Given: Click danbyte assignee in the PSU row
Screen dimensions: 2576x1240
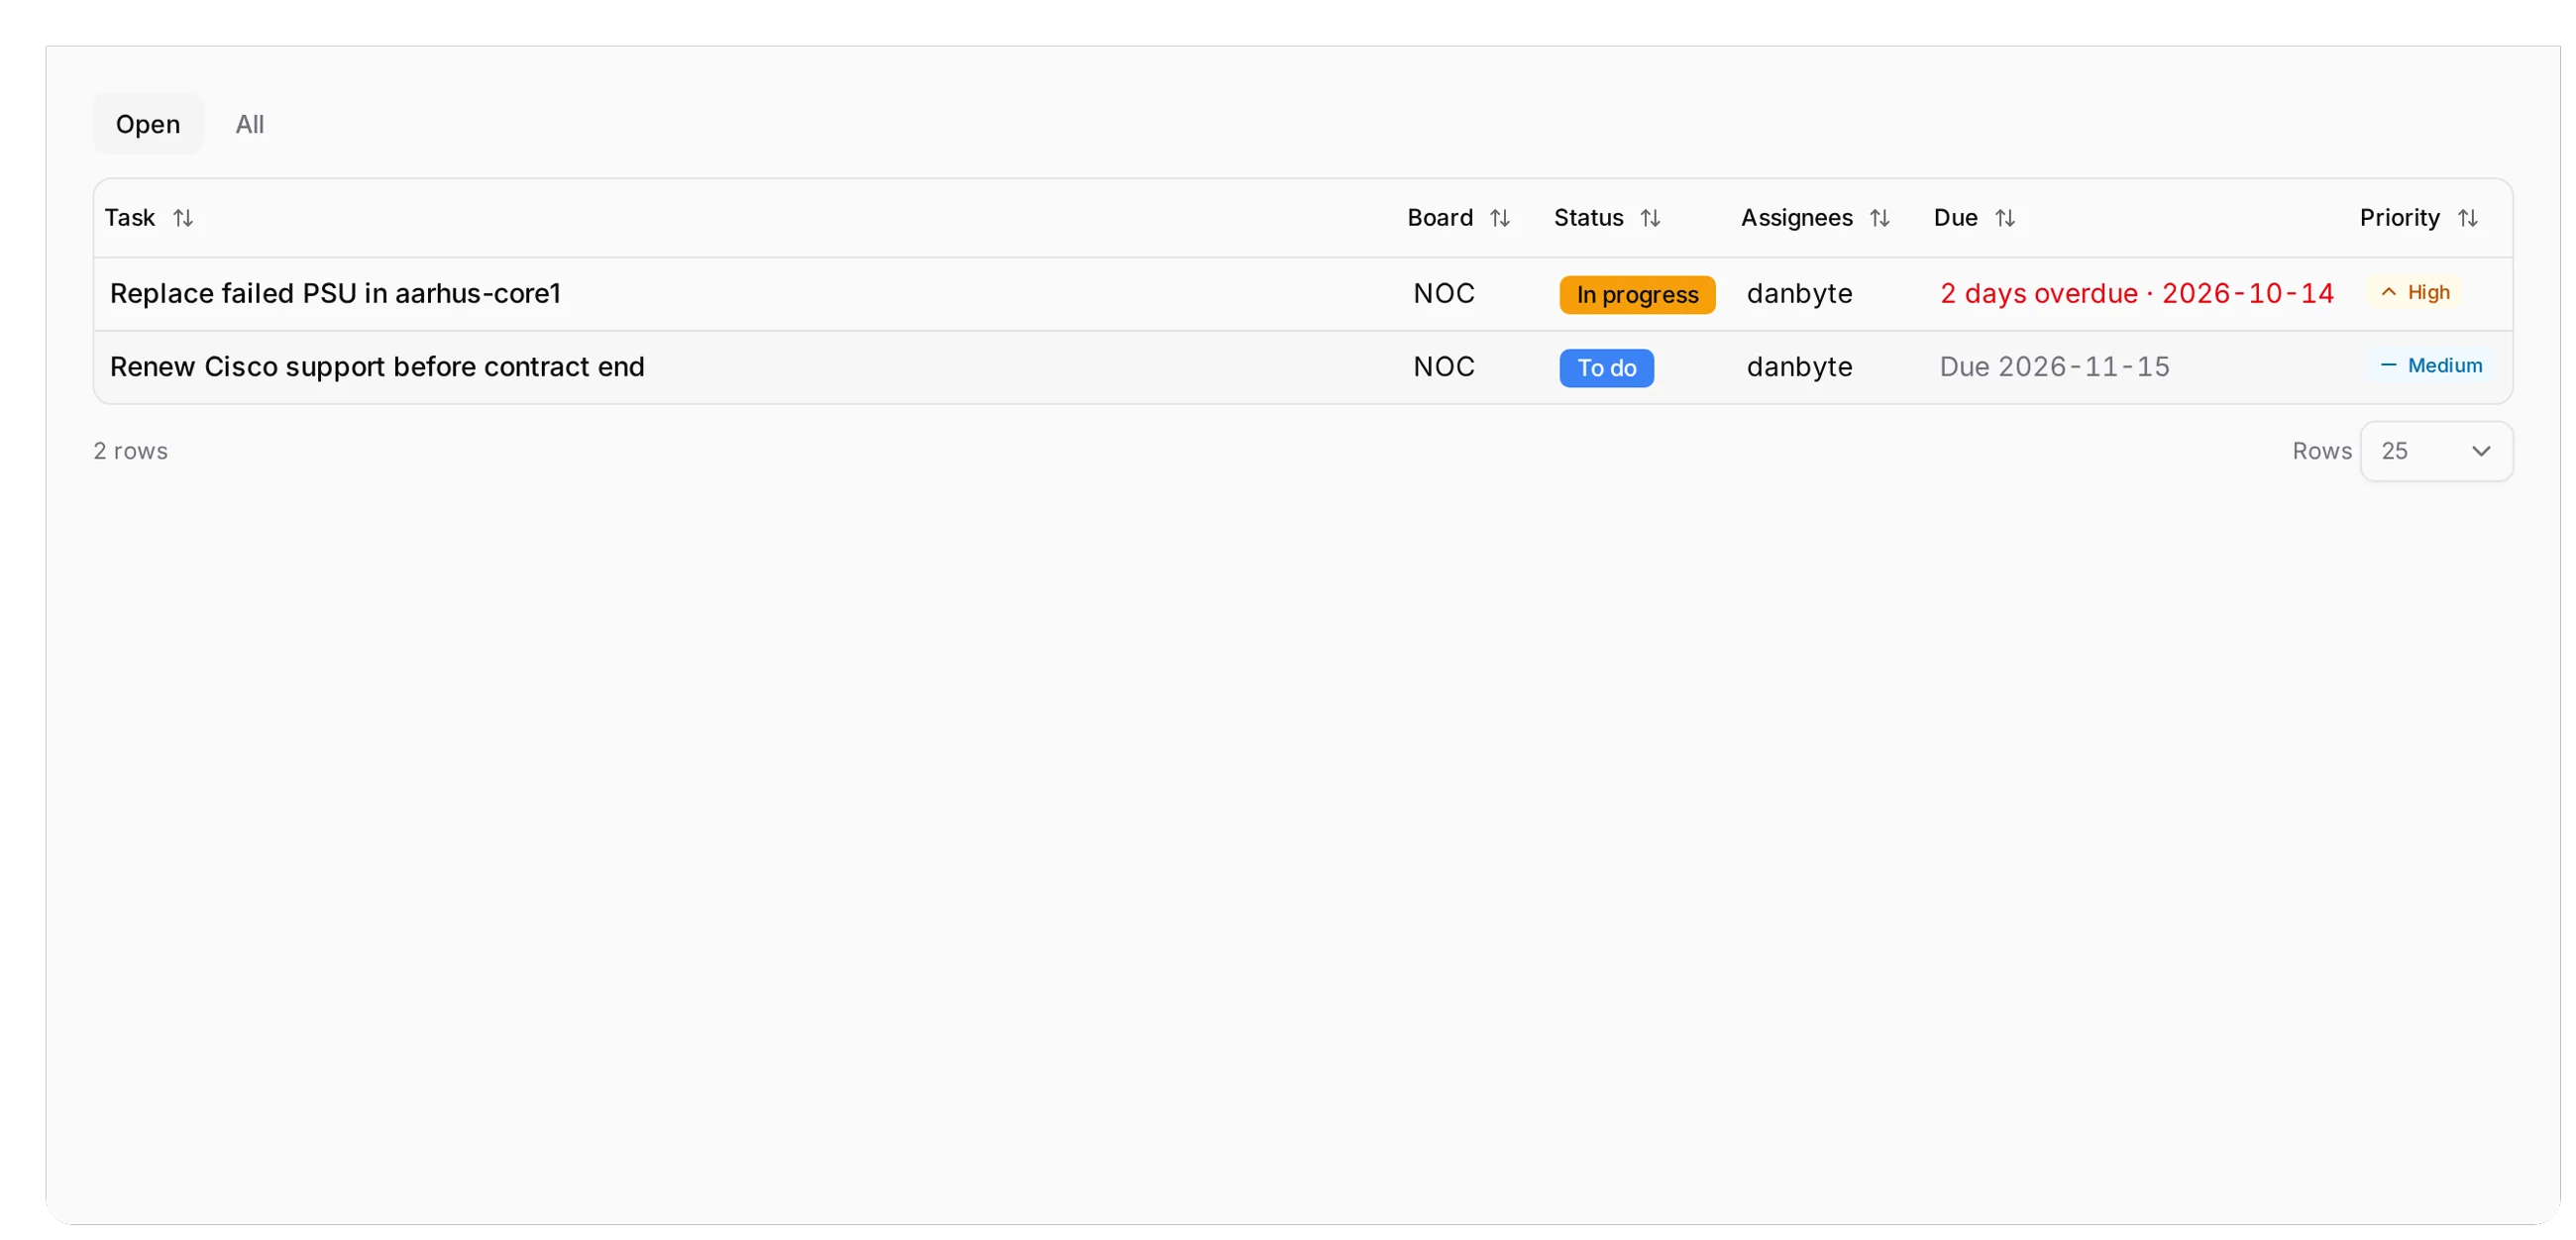Looking at the screenshot, I should point(1799,293).
